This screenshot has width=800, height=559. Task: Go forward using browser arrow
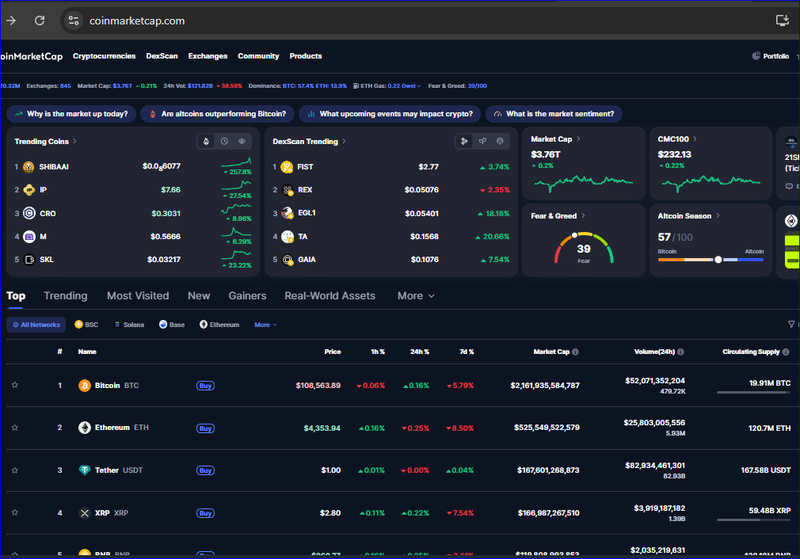(11, 20)
